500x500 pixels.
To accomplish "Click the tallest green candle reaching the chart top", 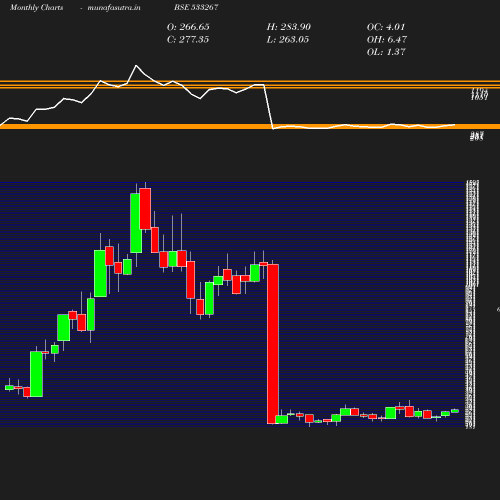I will coord(136,223).
